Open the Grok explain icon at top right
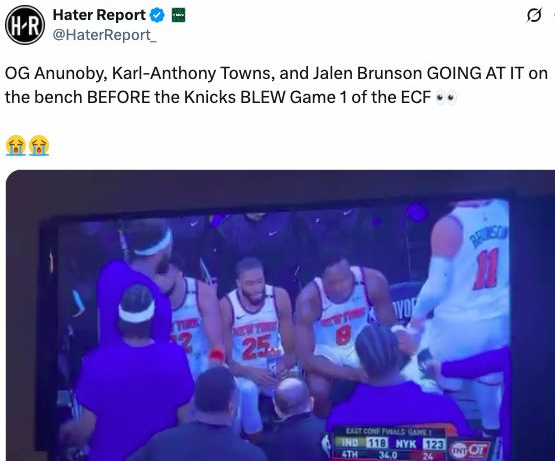The height and width of the screenshot is (461, 555). 534,16
